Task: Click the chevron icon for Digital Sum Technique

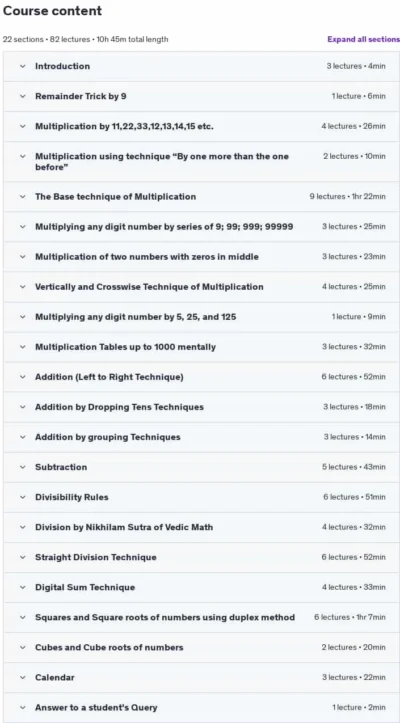Action: pyautogui.click(x=23, y=587)
